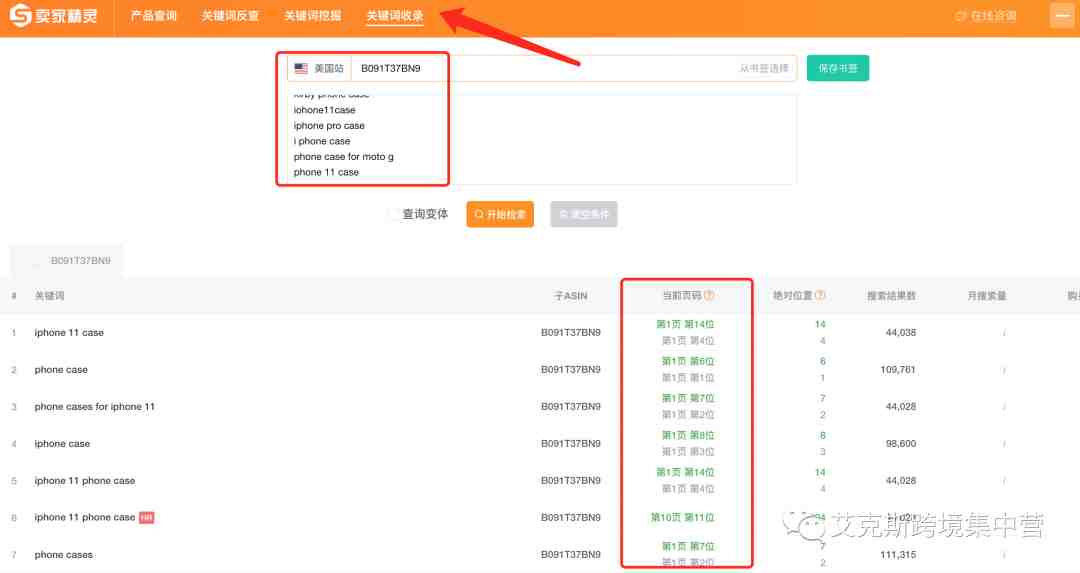This screenshot has width=1080, height=573.
Task: Click the 开始检索 search button
Action: [500, 214]
